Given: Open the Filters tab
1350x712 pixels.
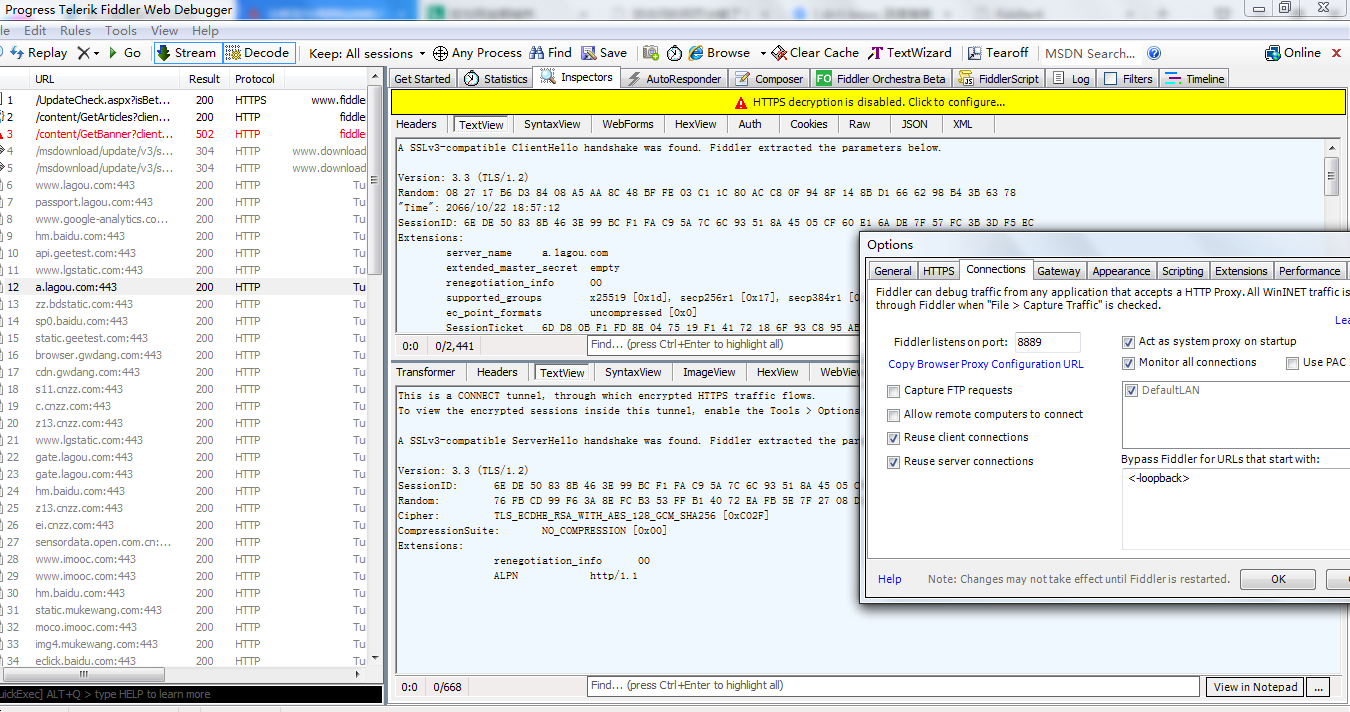Looking at the screenshot, I should pos(1128,79).
